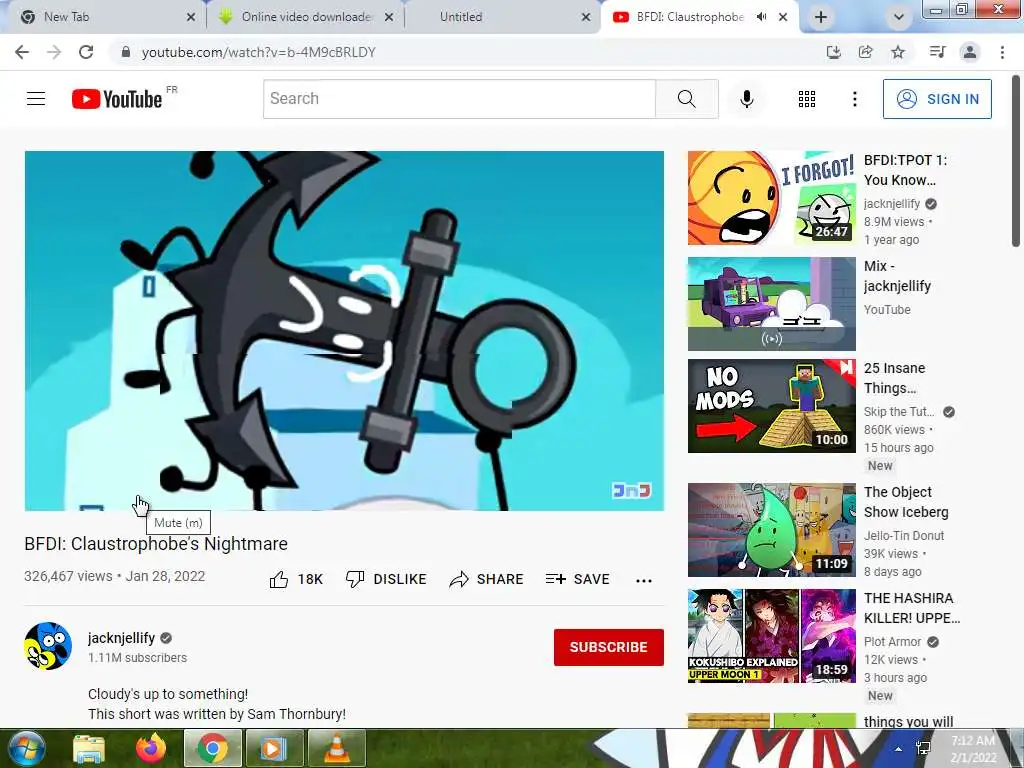Click The Object Show Iceberg title

pos(906,502)
